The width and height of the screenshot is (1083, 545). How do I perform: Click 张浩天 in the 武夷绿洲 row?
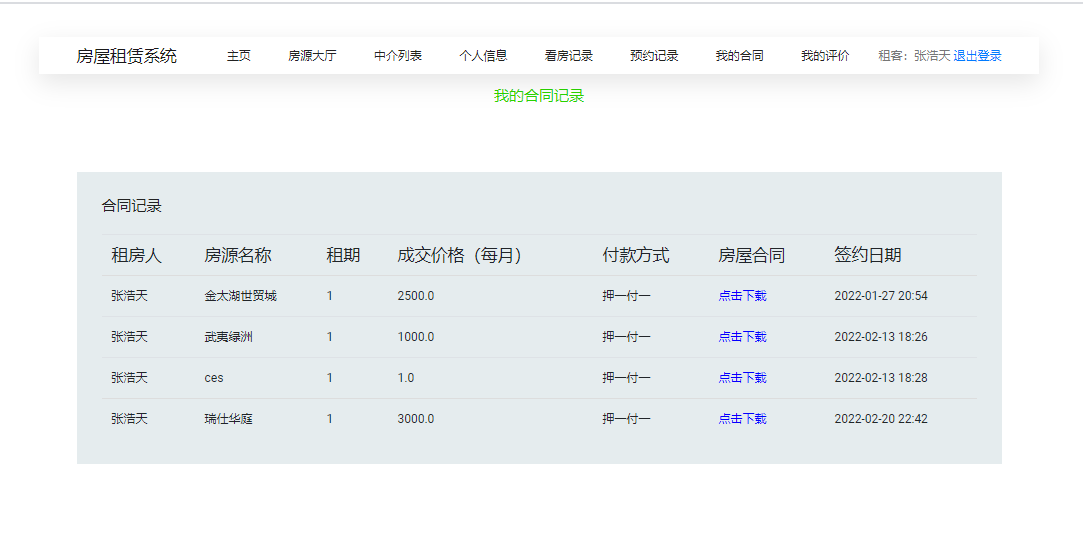point(129,336)
